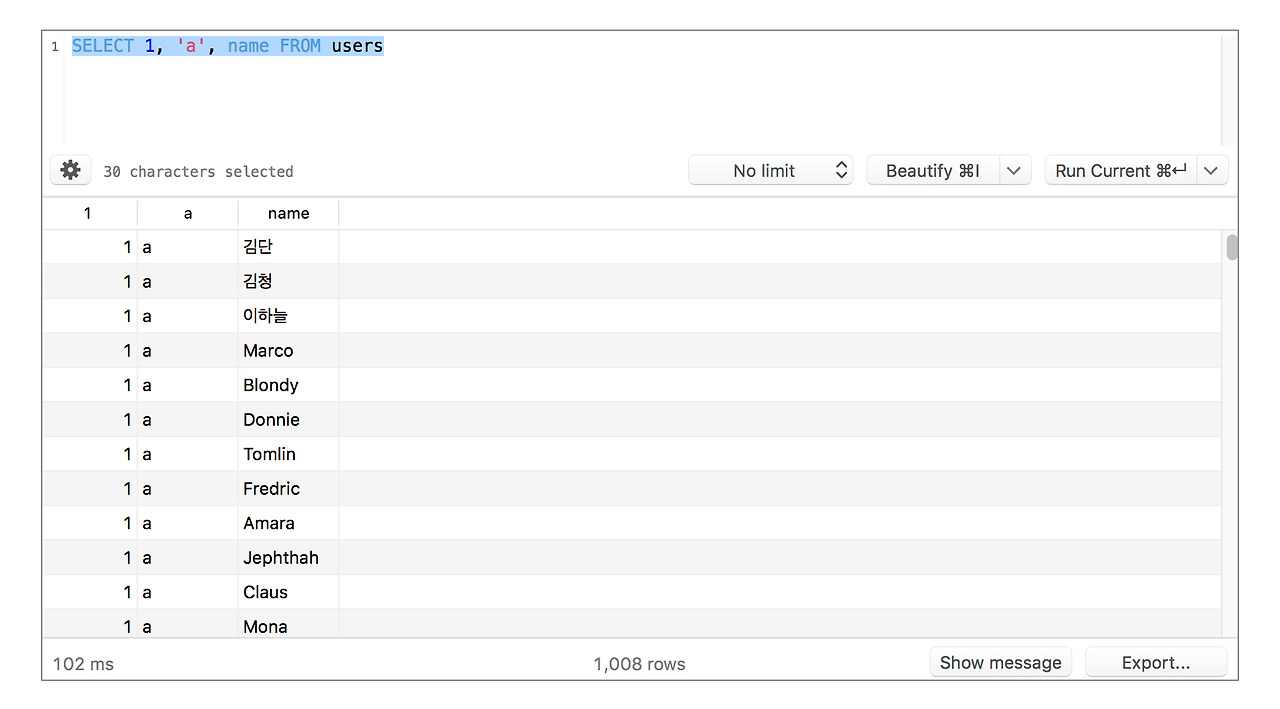Click the Show message button
The height and width of the screenshot is (709, 1280).
click(x=1000, y=662)
